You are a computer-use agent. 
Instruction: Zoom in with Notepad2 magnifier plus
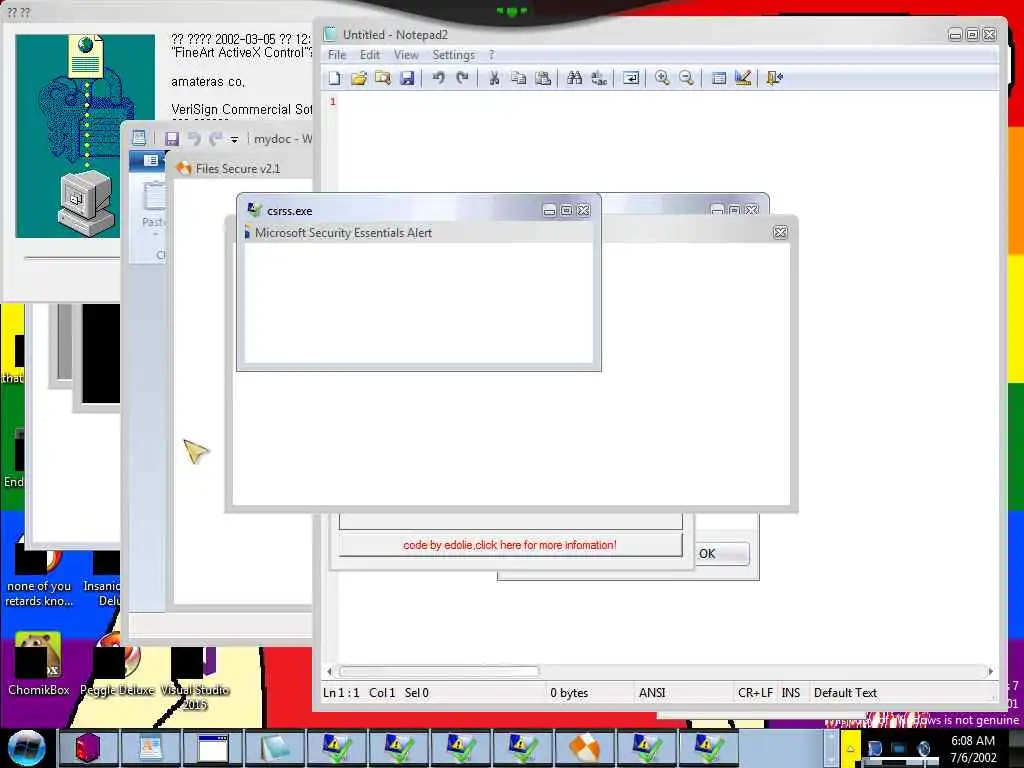662,78
